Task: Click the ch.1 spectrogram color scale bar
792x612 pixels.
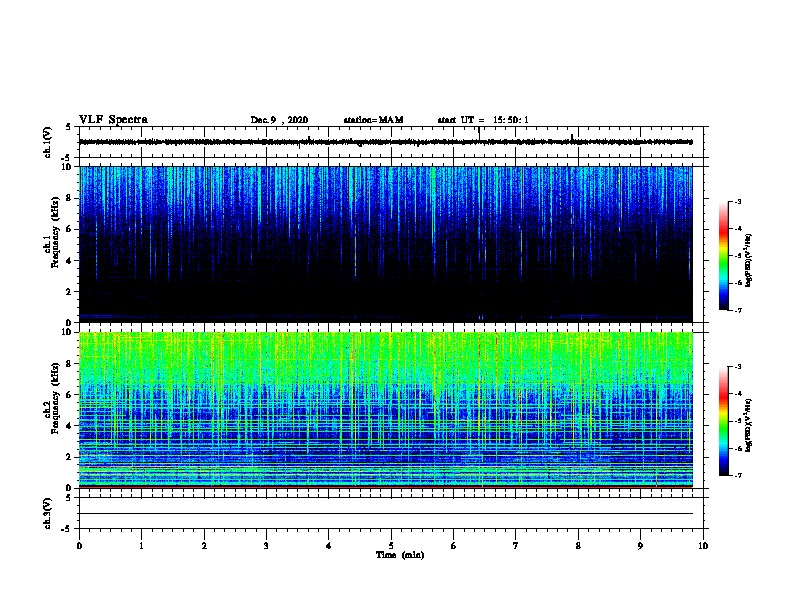Action: [724, 256]
